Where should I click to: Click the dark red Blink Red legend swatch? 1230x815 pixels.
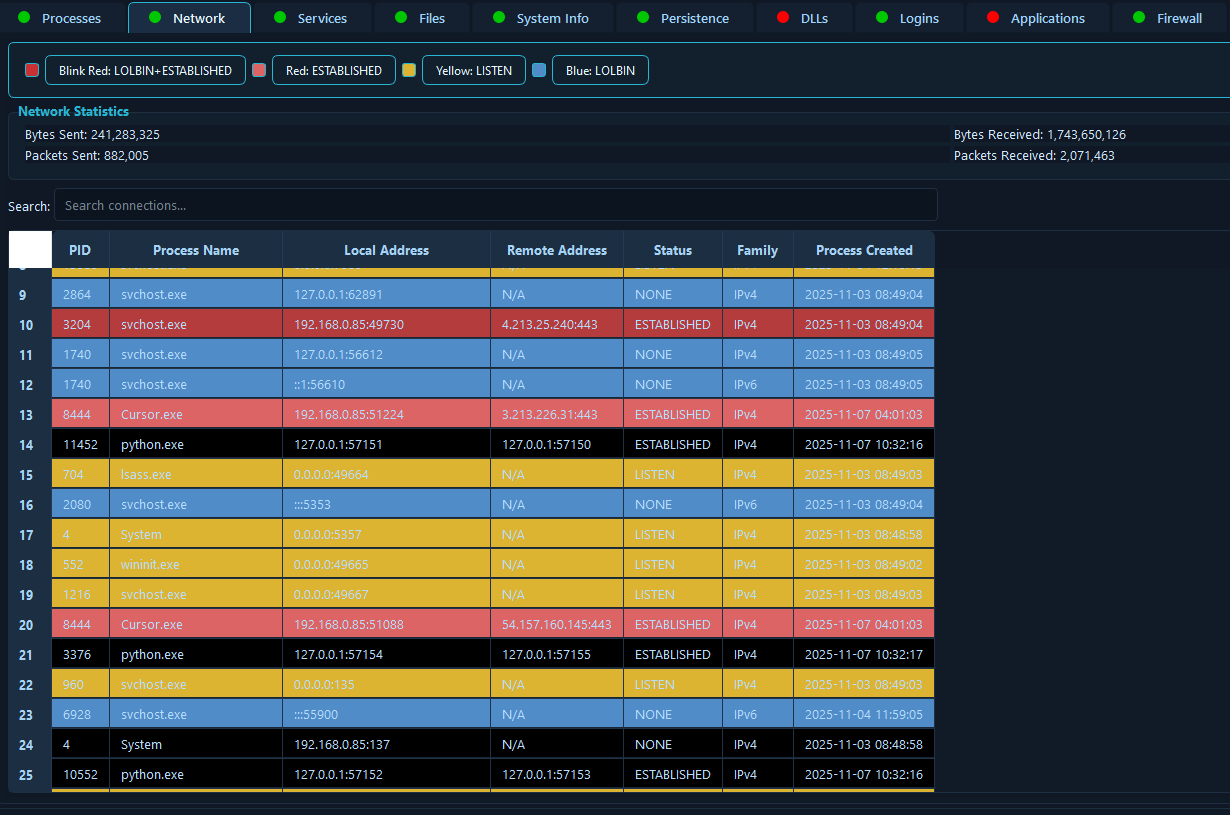point(32,70)
